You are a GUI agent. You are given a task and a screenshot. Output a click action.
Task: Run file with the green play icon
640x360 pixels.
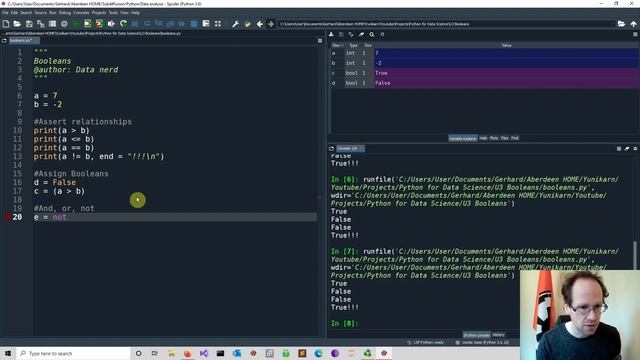(x=76, y=24)
